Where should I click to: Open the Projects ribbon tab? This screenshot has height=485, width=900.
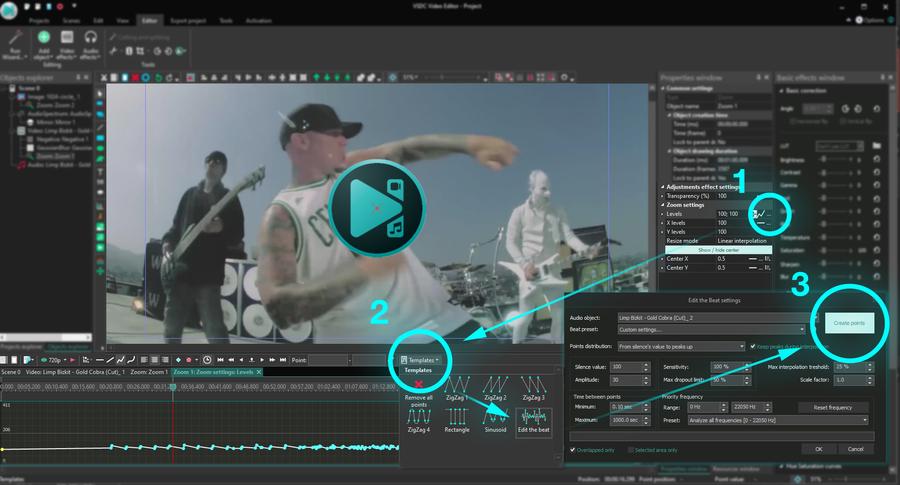coord(39,21)
